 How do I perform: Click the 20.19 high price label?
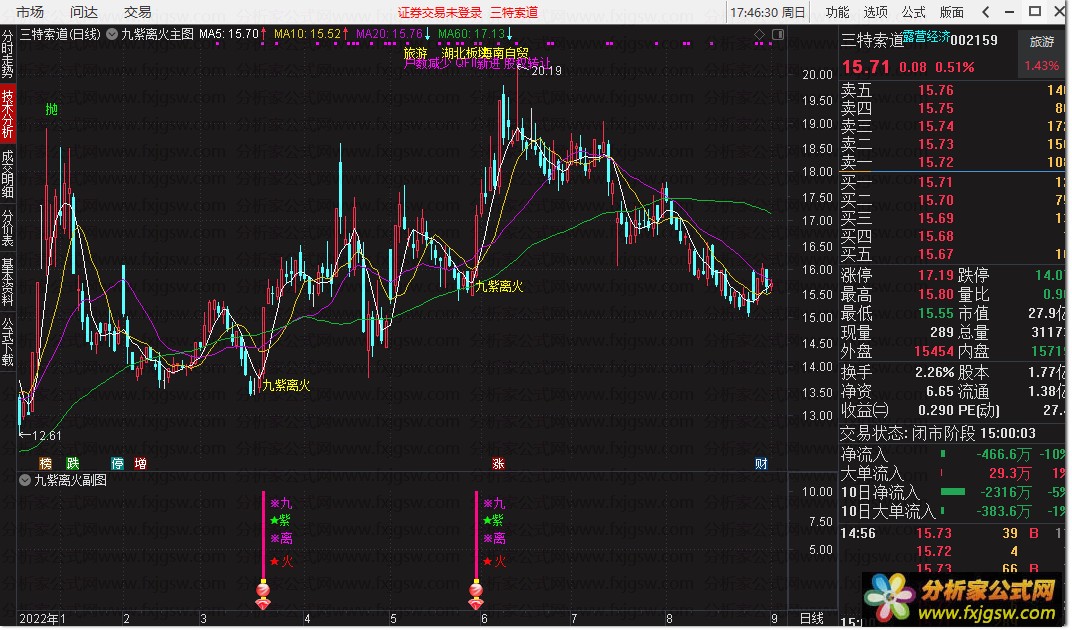click(x=546, y=70)
